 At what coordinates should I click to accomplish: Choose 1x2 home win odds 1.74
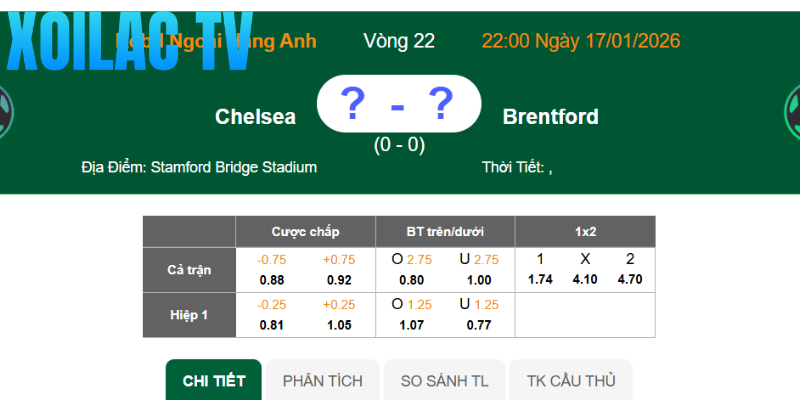[x=540, y=280]
